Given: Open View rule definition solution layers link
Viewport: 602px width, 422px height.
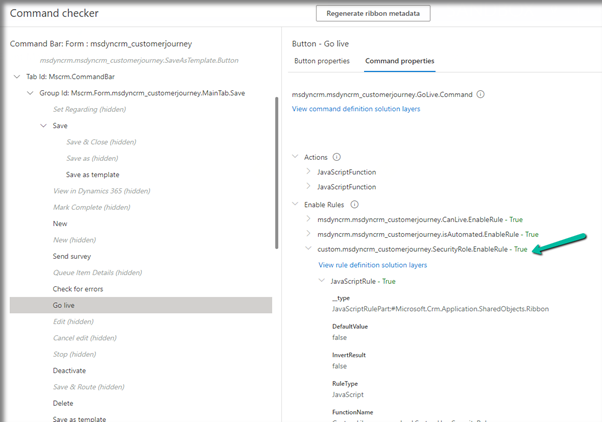Looking at the screenshot, I should click(x=372, y=265).
